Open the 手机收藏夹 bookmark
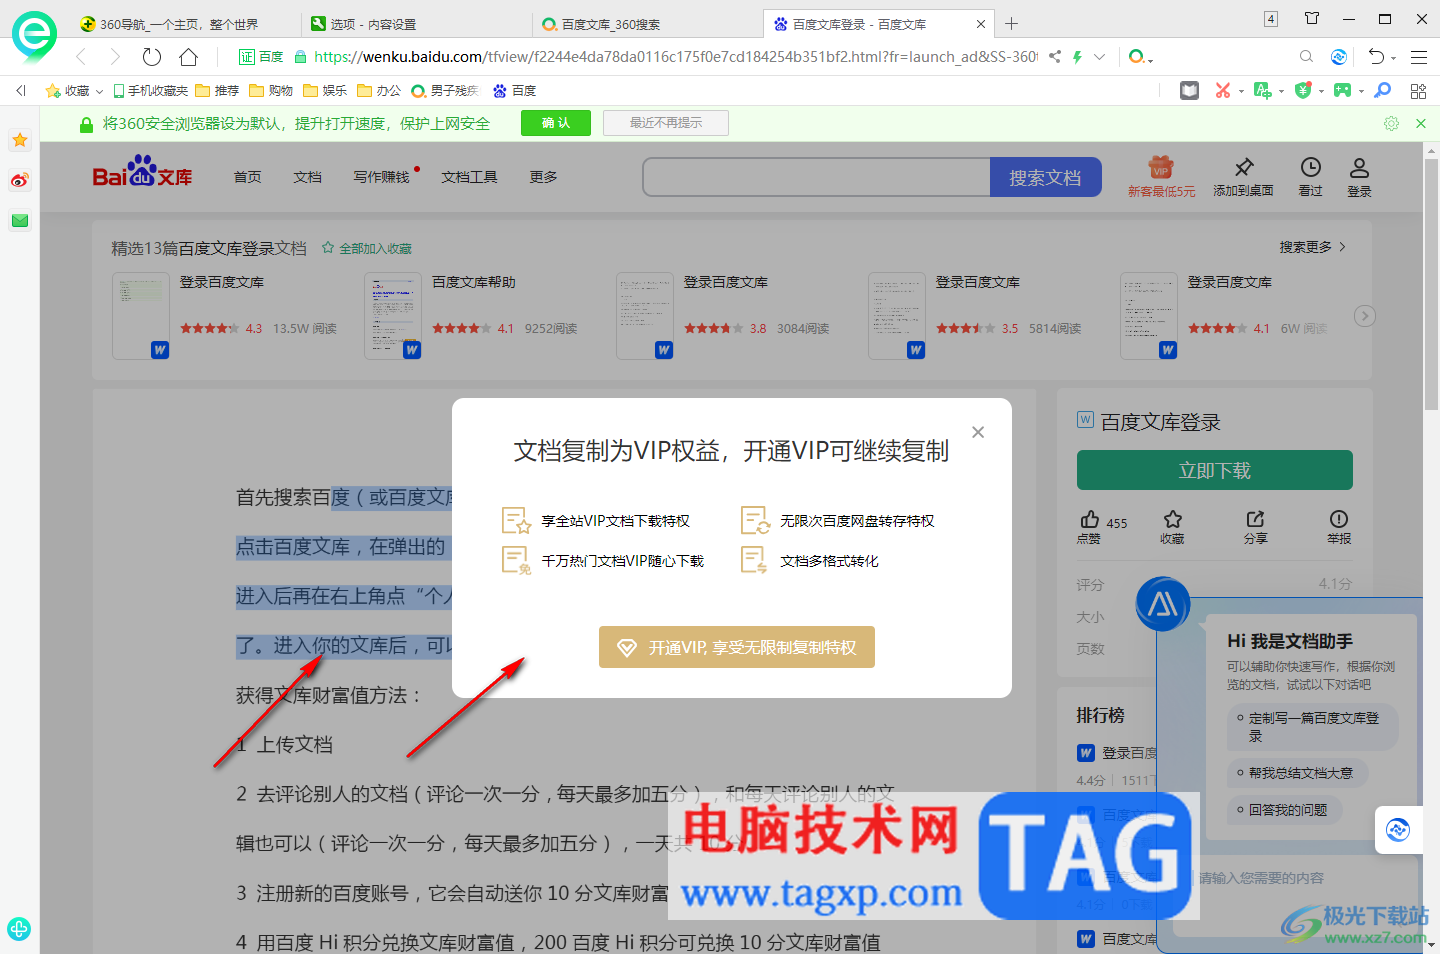Screen dimensions: 1440x954 tap(151, 91)
